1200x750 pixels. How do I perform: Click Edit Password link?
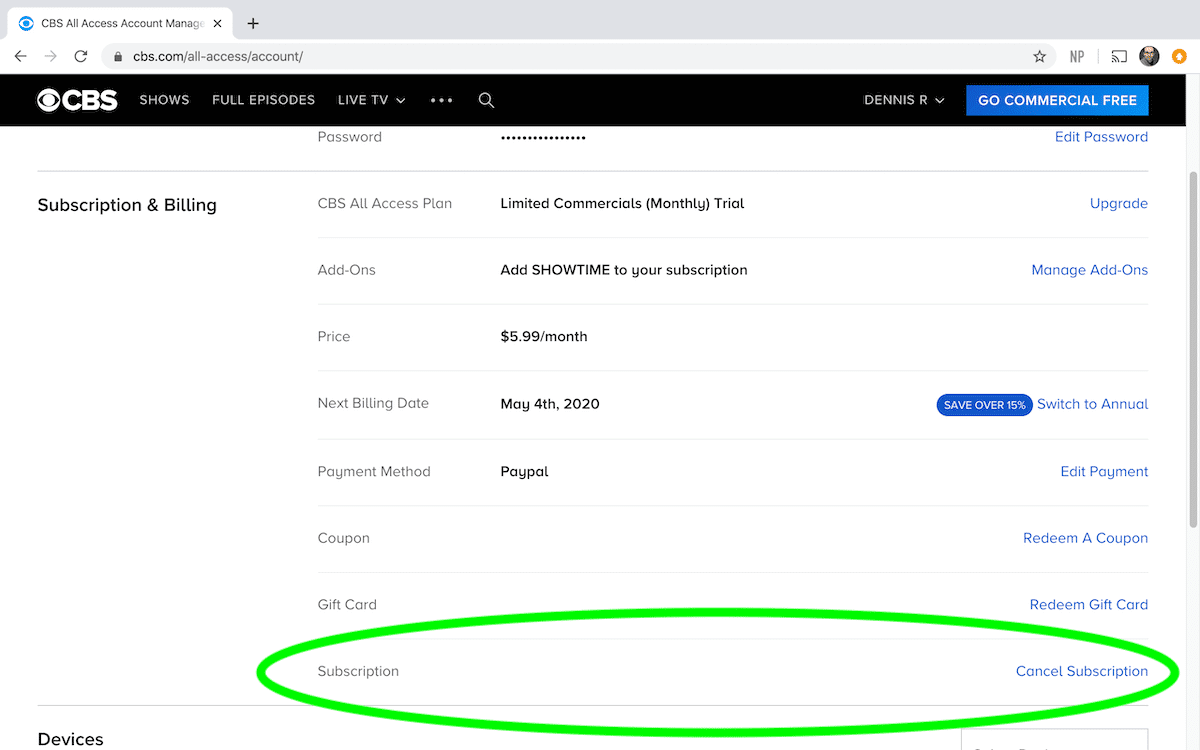[1101, 137]
